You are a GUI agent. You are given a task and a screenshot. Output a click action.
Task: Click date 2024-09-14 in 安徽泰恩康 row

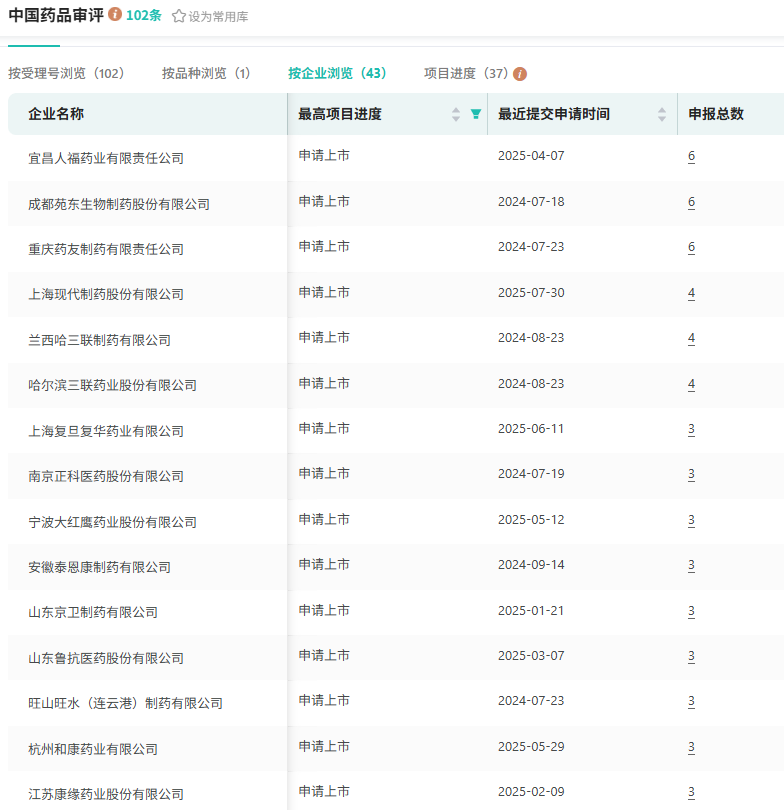tap(531, 565)
